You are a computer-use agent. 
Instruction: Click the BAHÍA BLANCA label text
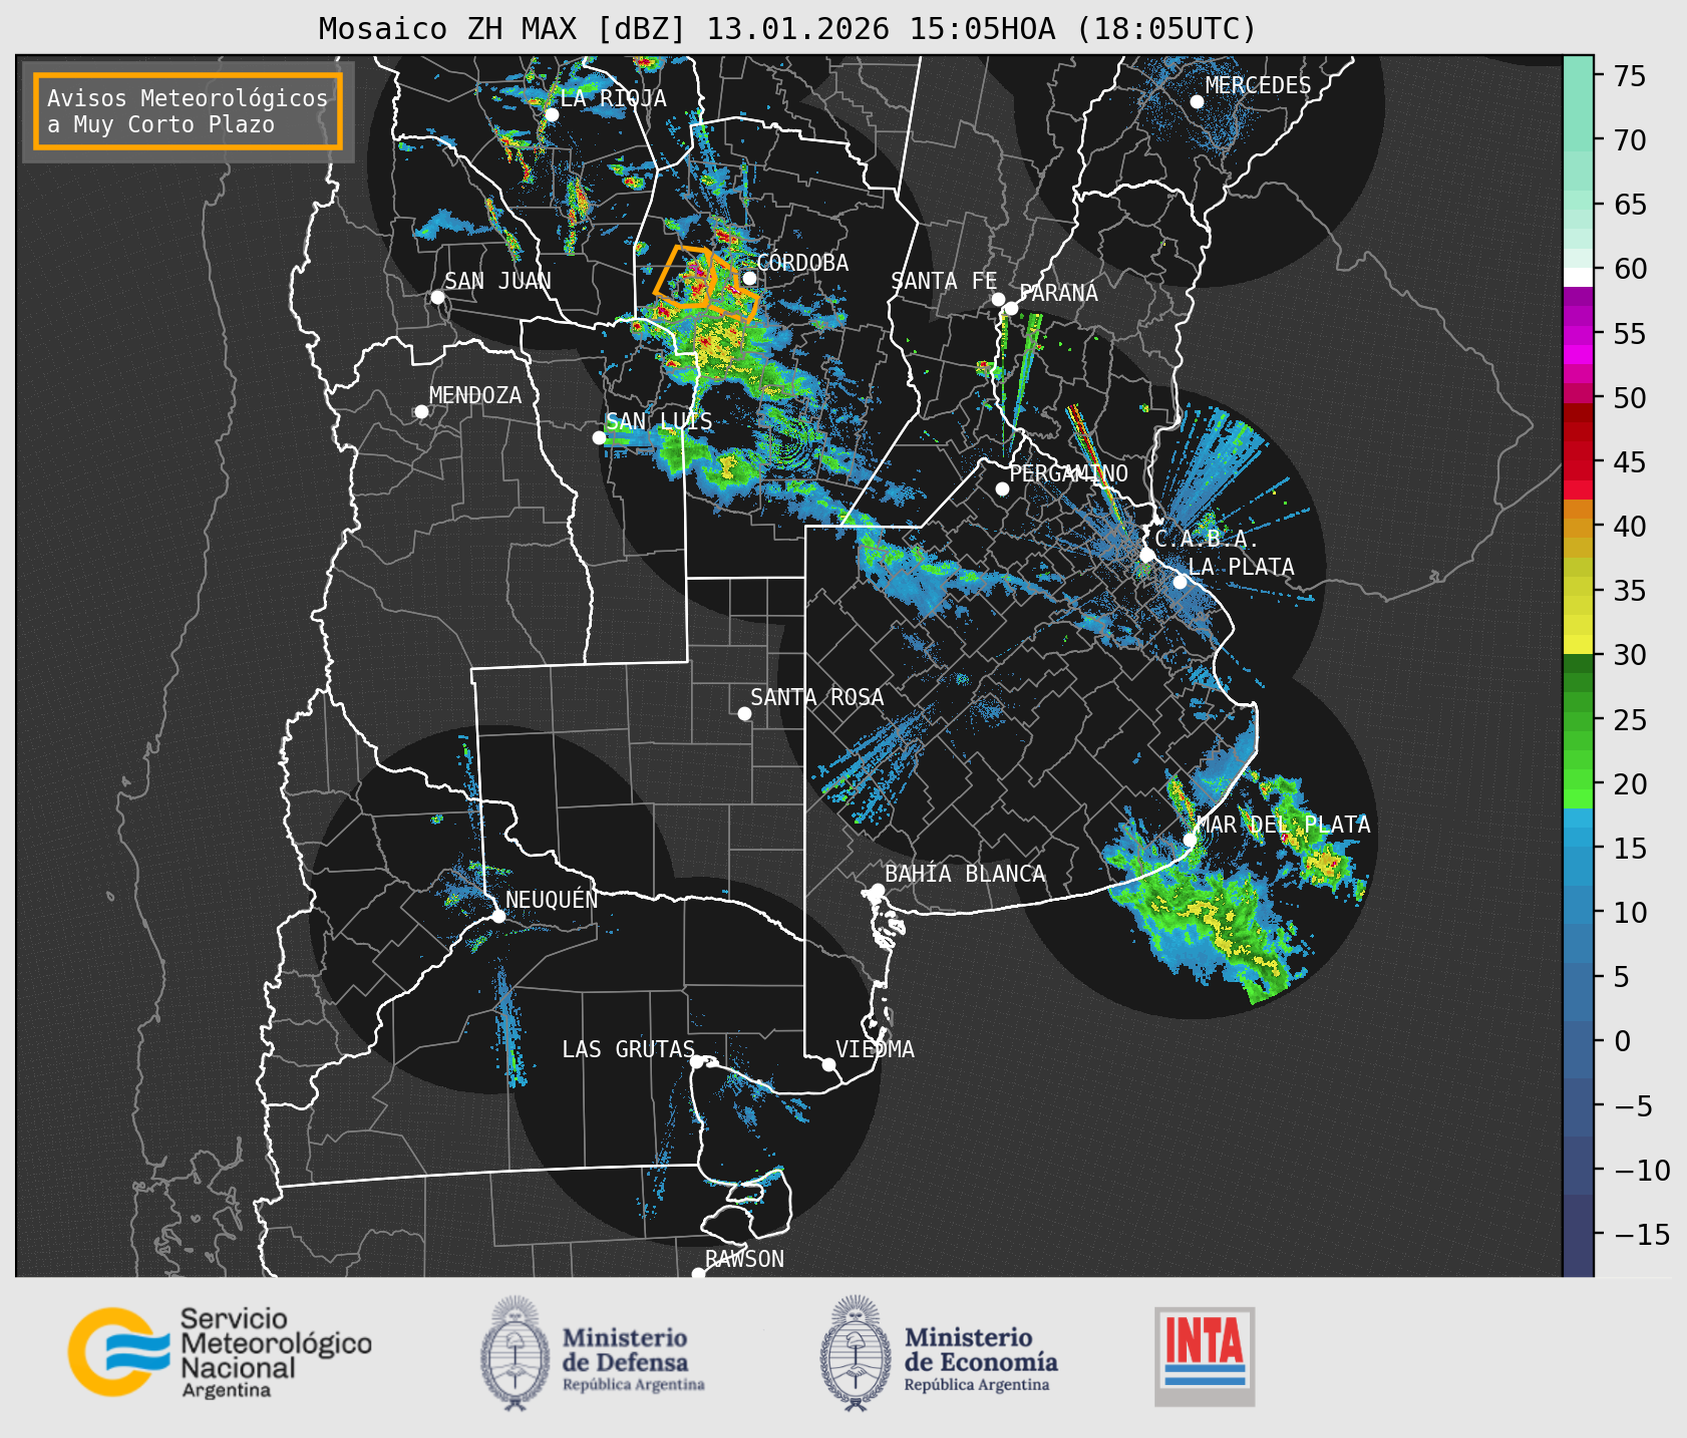coord(965,874)
